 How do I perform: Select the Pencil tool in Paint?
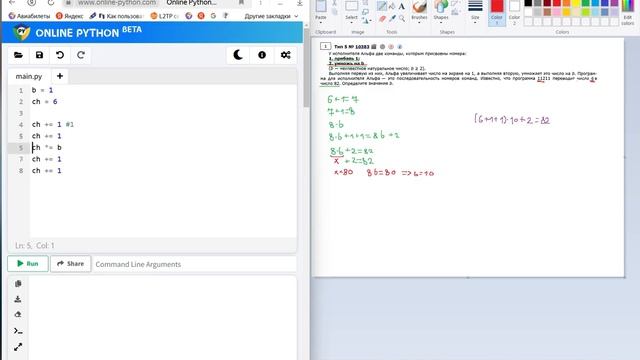click(x=381, y=6)
